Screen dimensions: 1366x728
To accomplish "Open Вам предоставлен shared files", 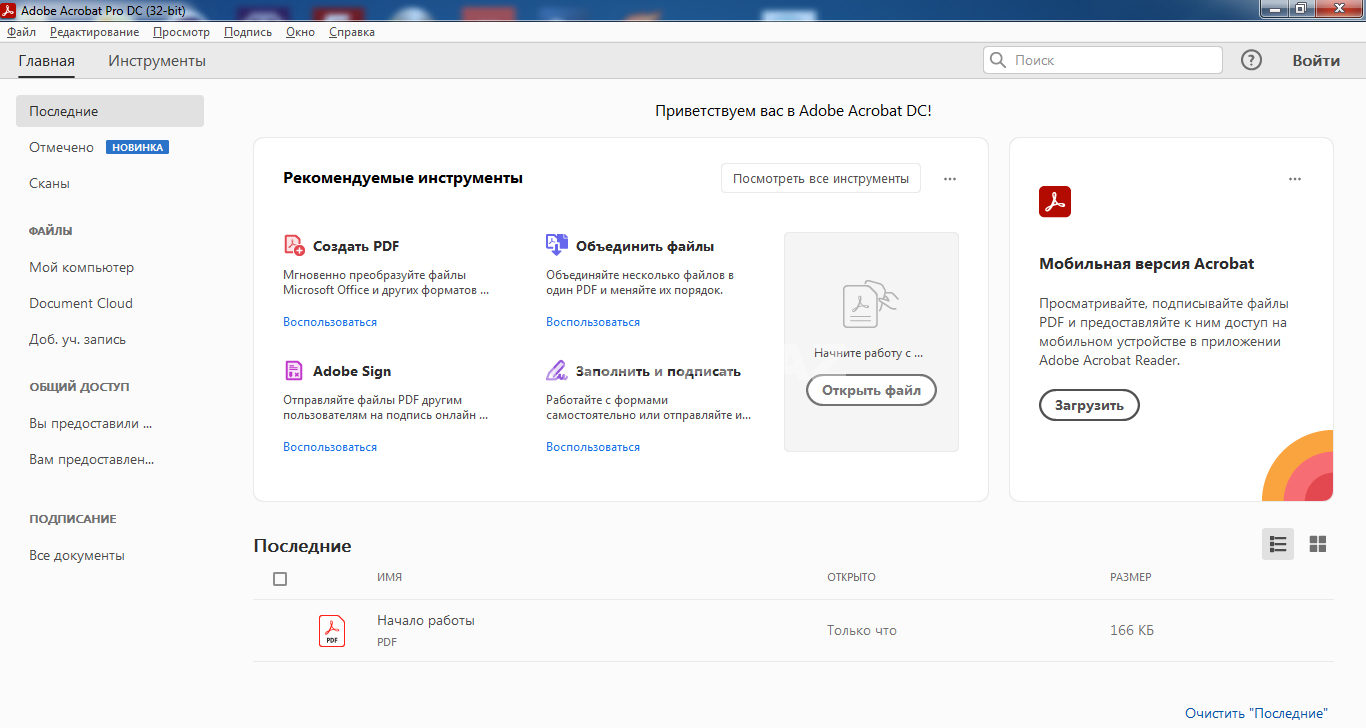I will tap(92, 459).
